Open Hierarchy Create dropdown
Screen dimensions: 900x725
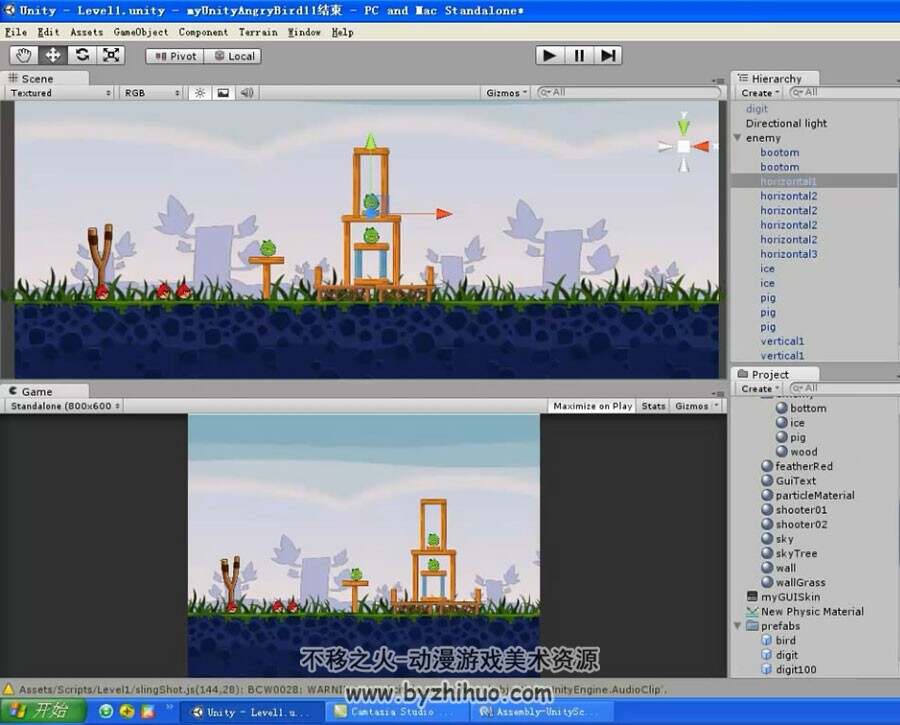[760, 93]
